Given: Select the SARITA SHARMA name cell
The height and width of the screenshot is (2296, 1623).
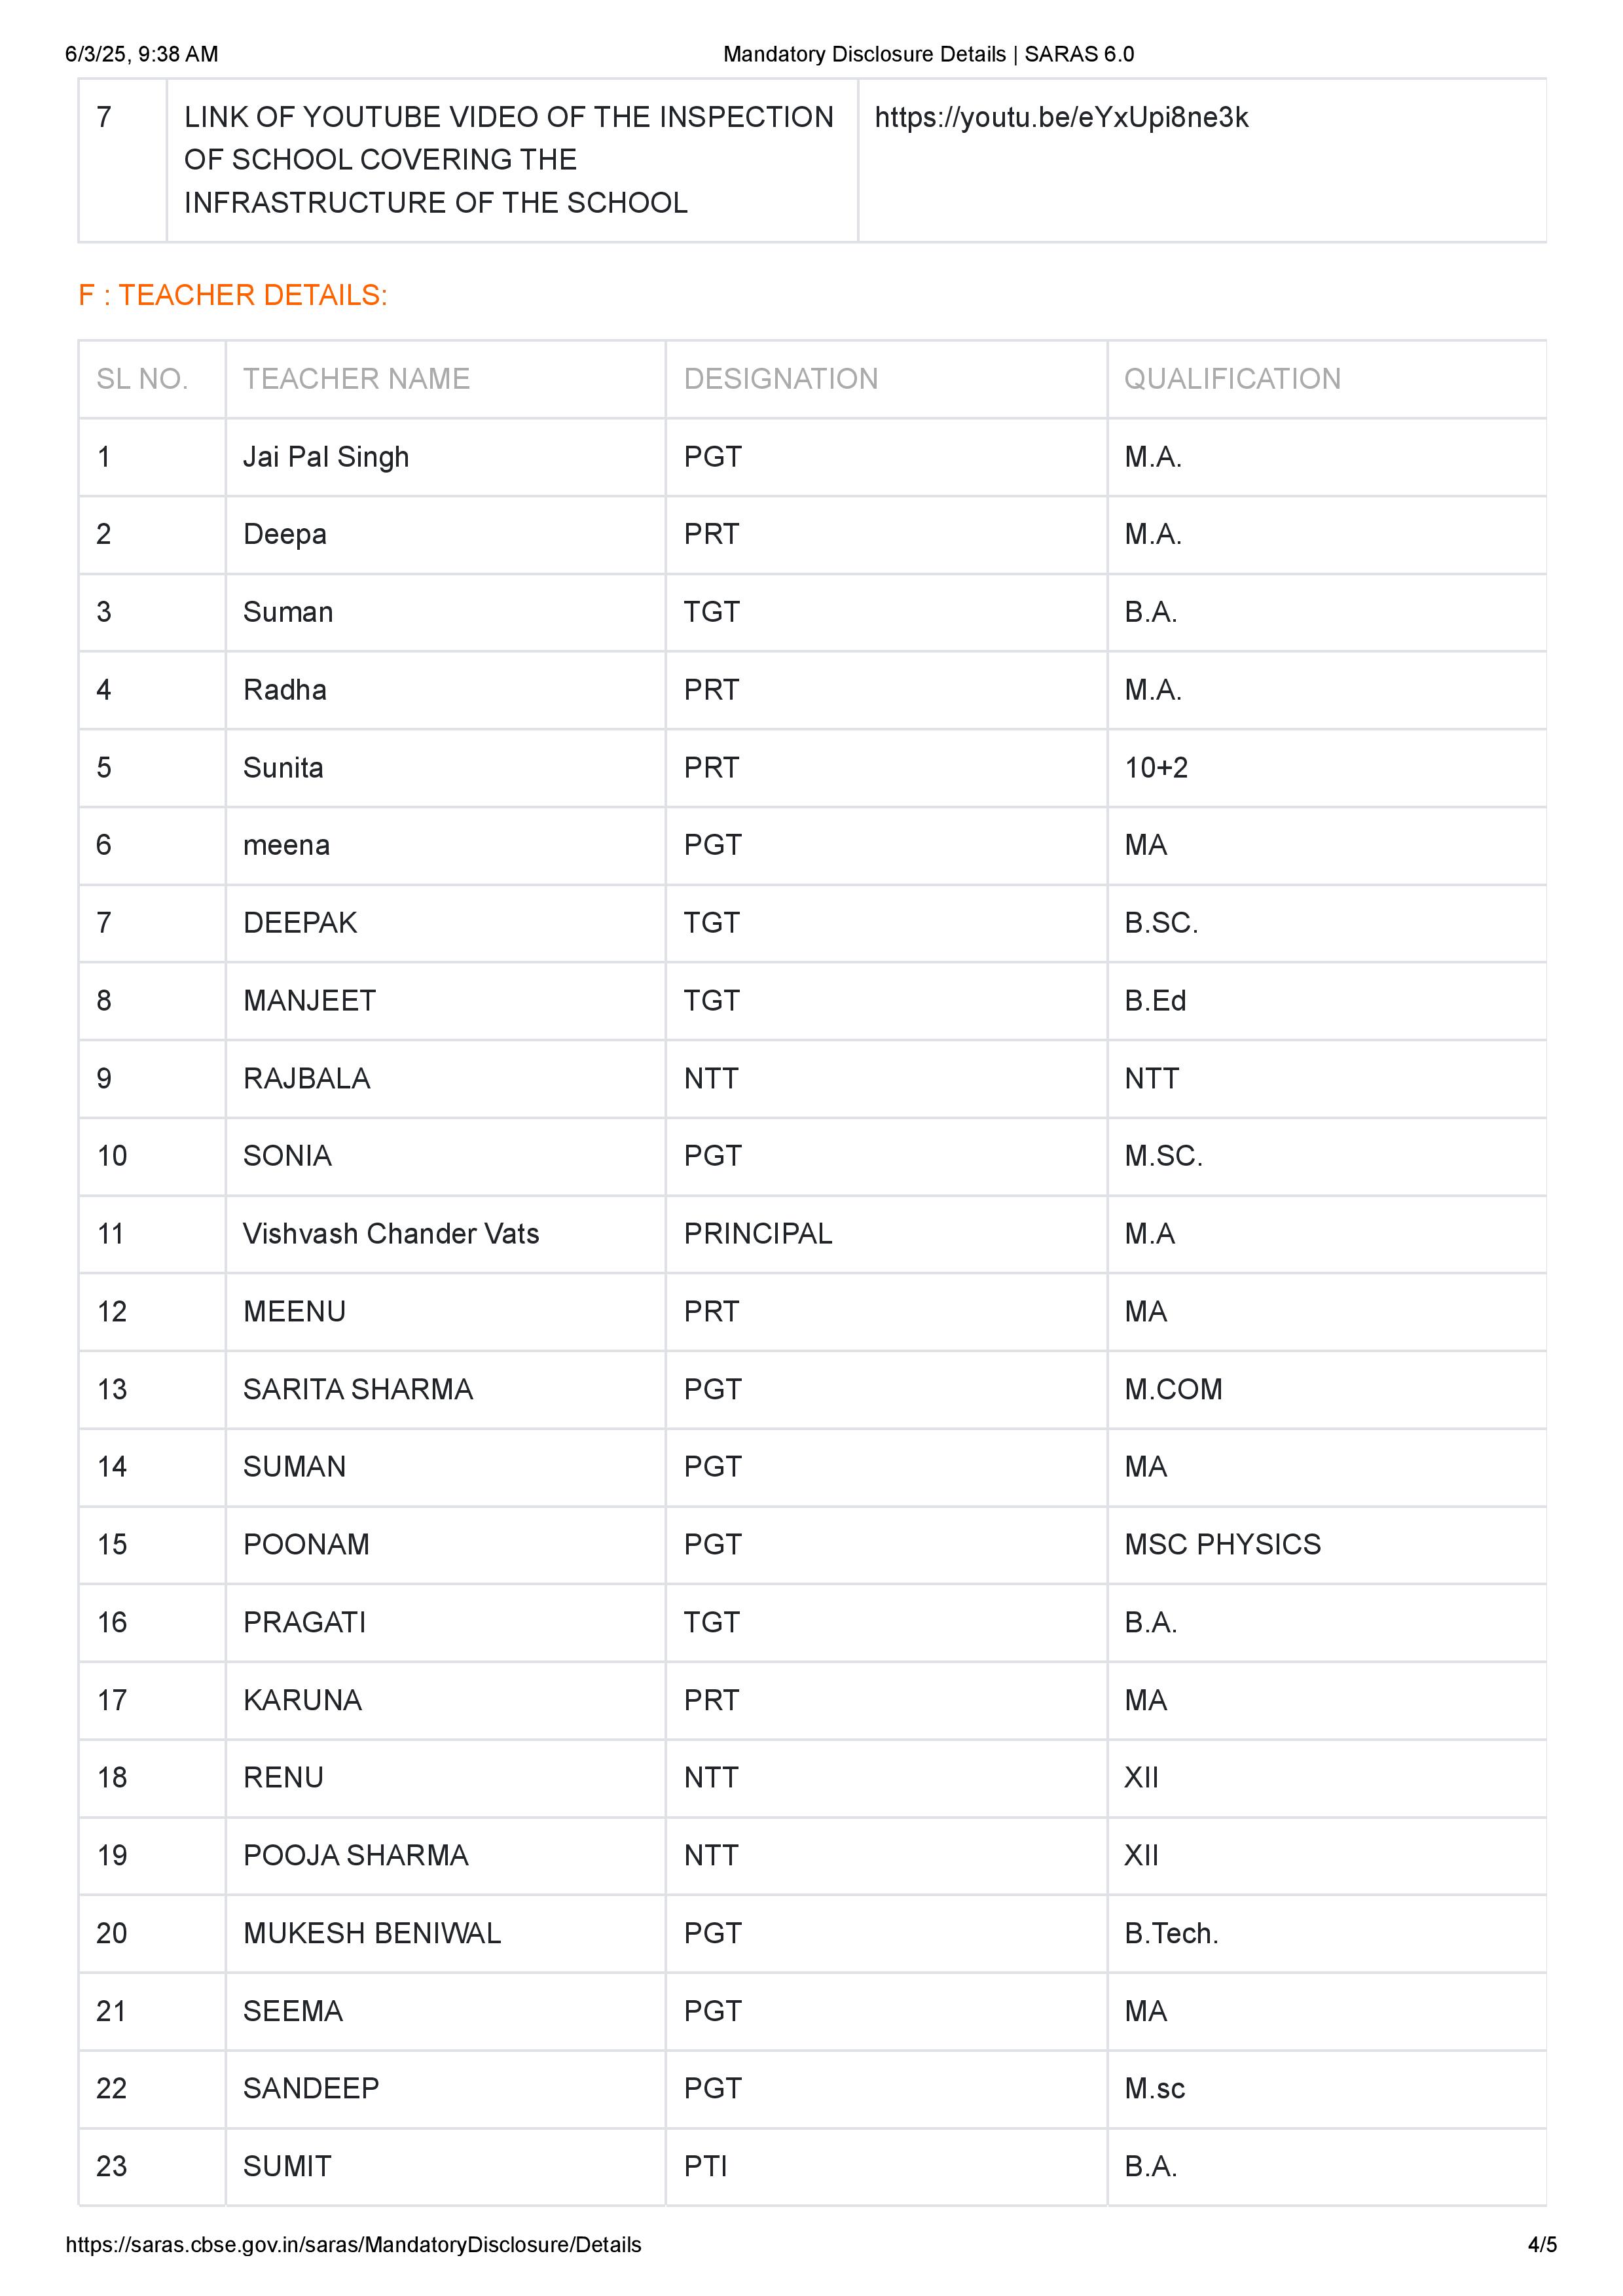Looking at the screenshot, I should tap(358, 1389).
